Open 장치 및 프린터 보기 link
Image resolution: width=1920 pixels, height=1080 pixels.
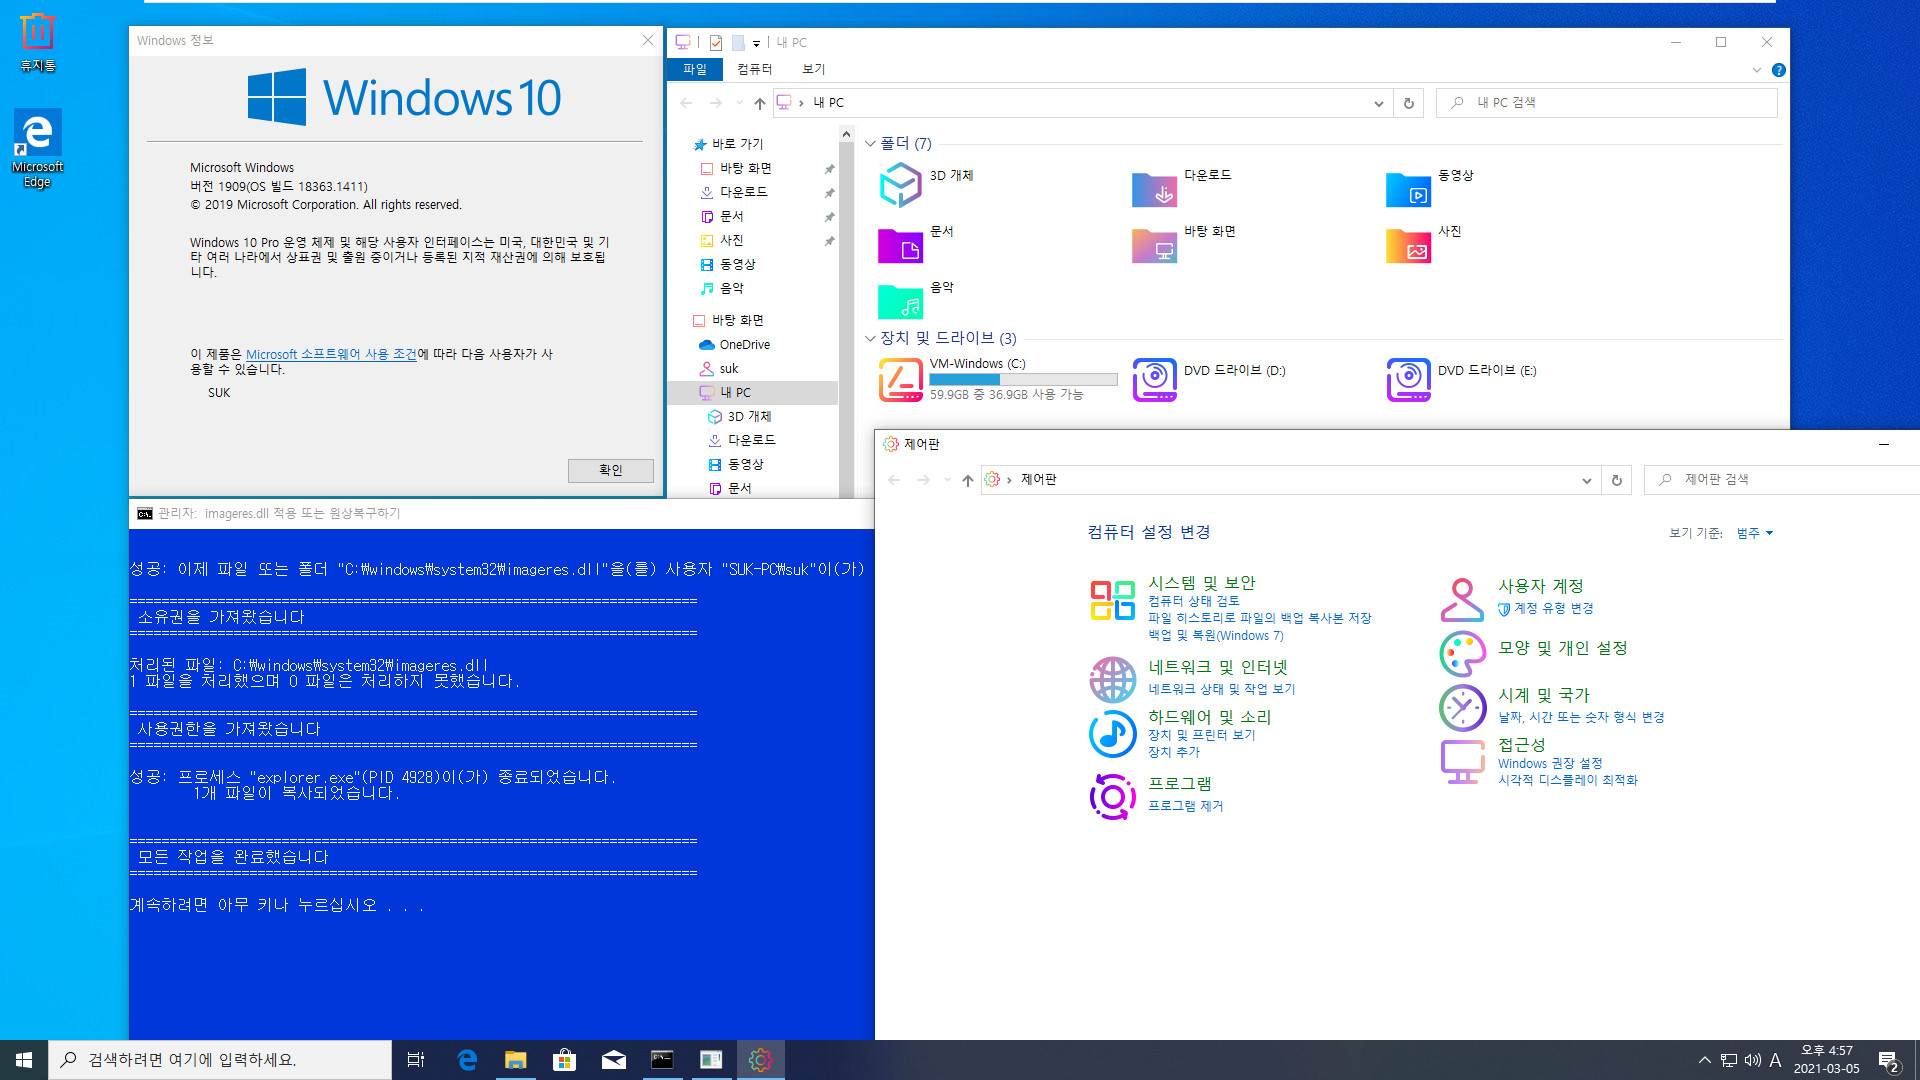click(1201, 735)
